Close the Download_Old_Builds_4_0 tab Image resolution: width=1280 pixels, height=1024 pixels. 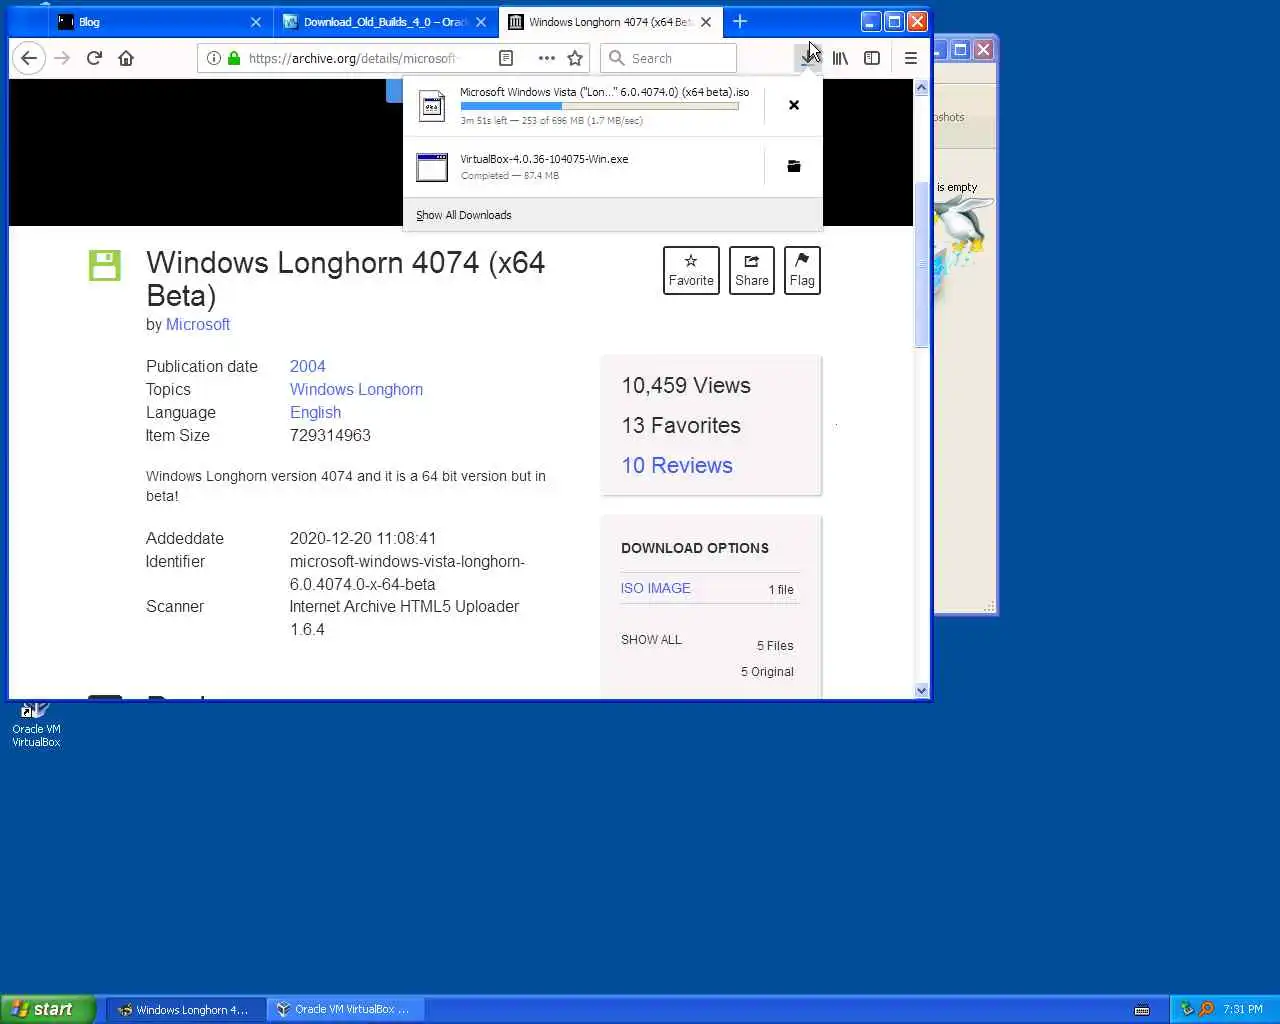click(481, 21)
